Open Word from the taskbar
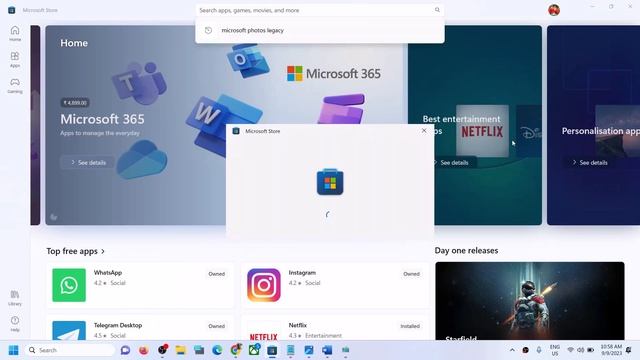This screenshot has height=360, width=640. (x=327, y=350)
